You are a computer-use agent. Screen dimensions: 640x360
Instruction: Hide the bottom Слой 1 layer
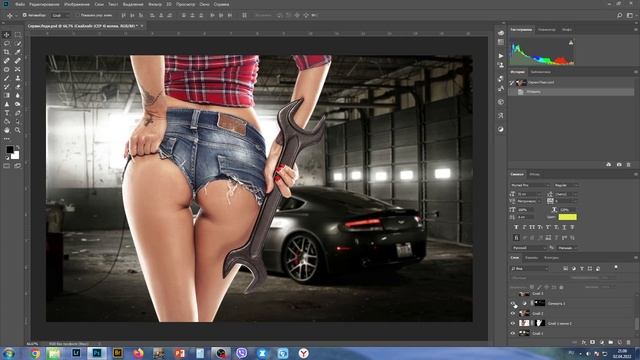[513, 333]
